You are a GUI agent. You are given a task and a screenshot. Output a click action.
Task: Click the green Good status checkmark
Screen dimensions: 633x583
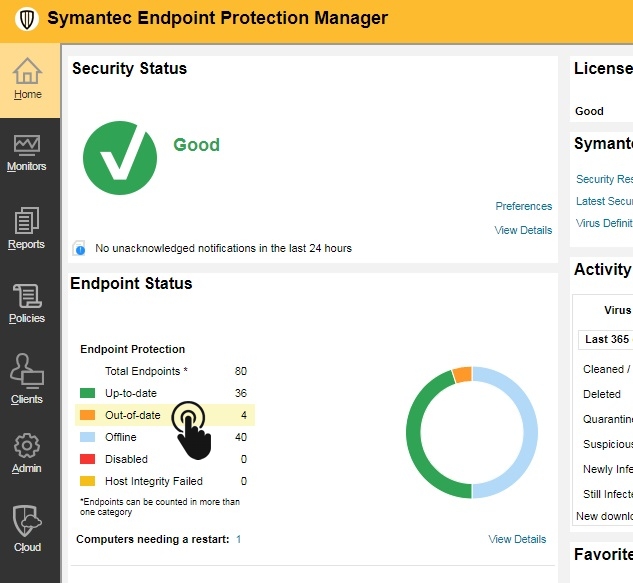click(x=120, y=158)
